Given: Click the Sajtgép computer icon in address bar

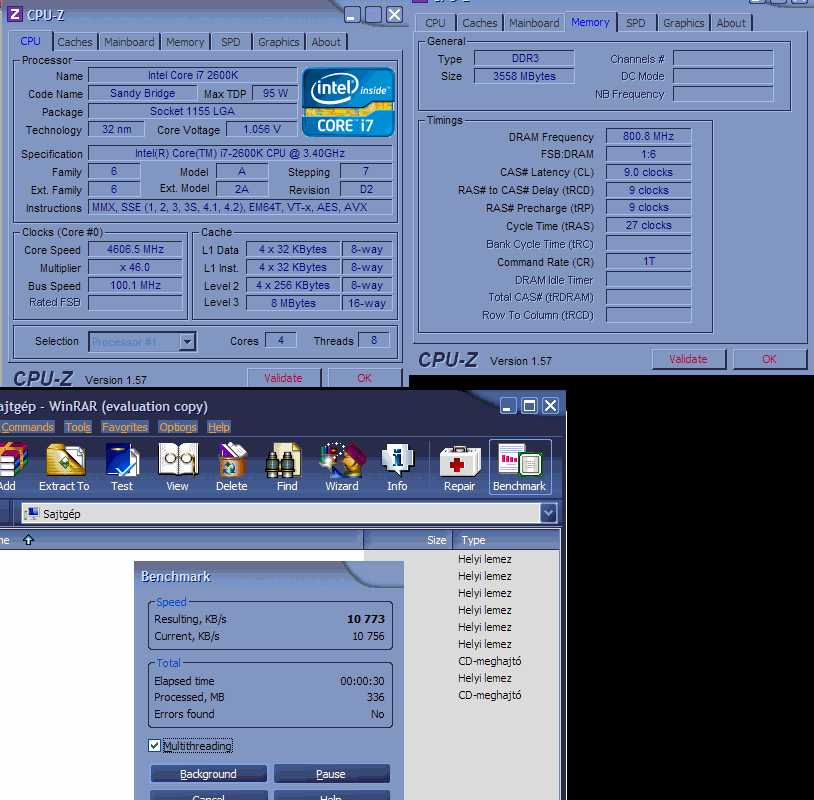Looking at the screenshot, I should (32, 513).
